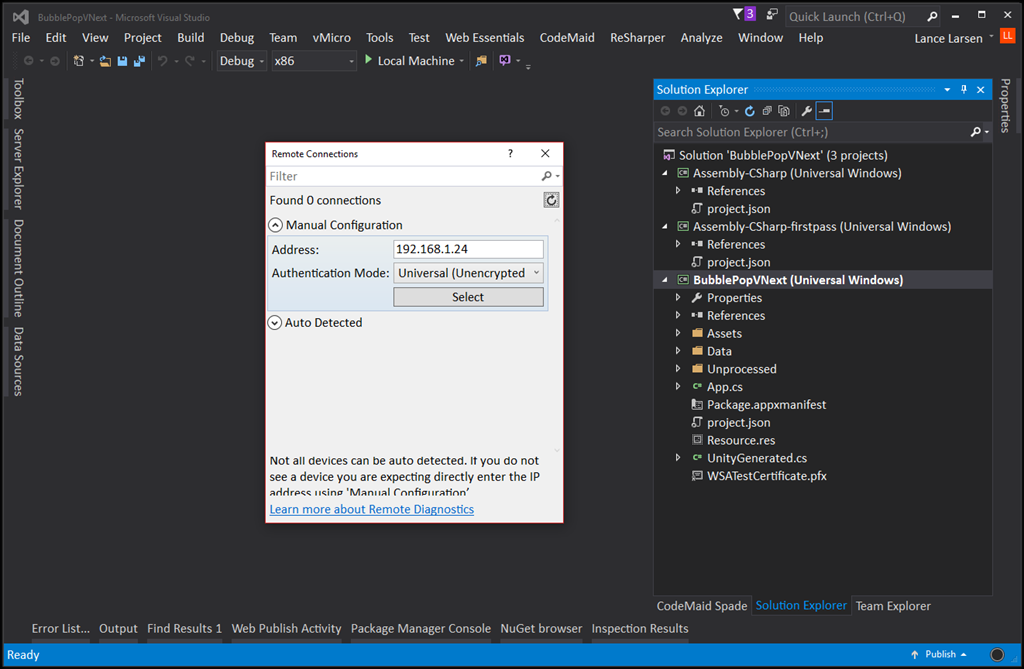Screen dimensions: 1024x669
Task: Collapse the BubblePopVNext project node
Action: point(665,280)
